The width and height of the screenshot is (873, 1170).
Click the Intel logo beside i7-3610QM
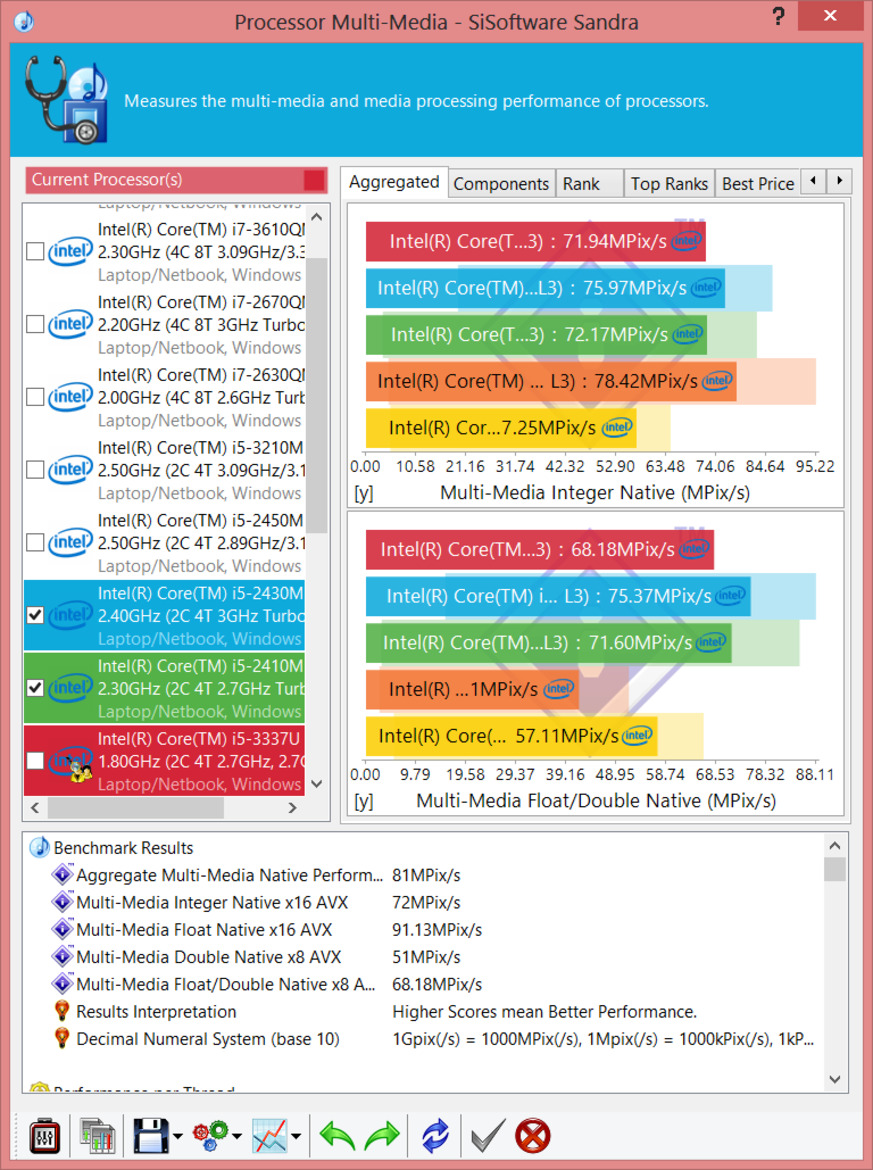pyautogui.click(x=70, y=252)
